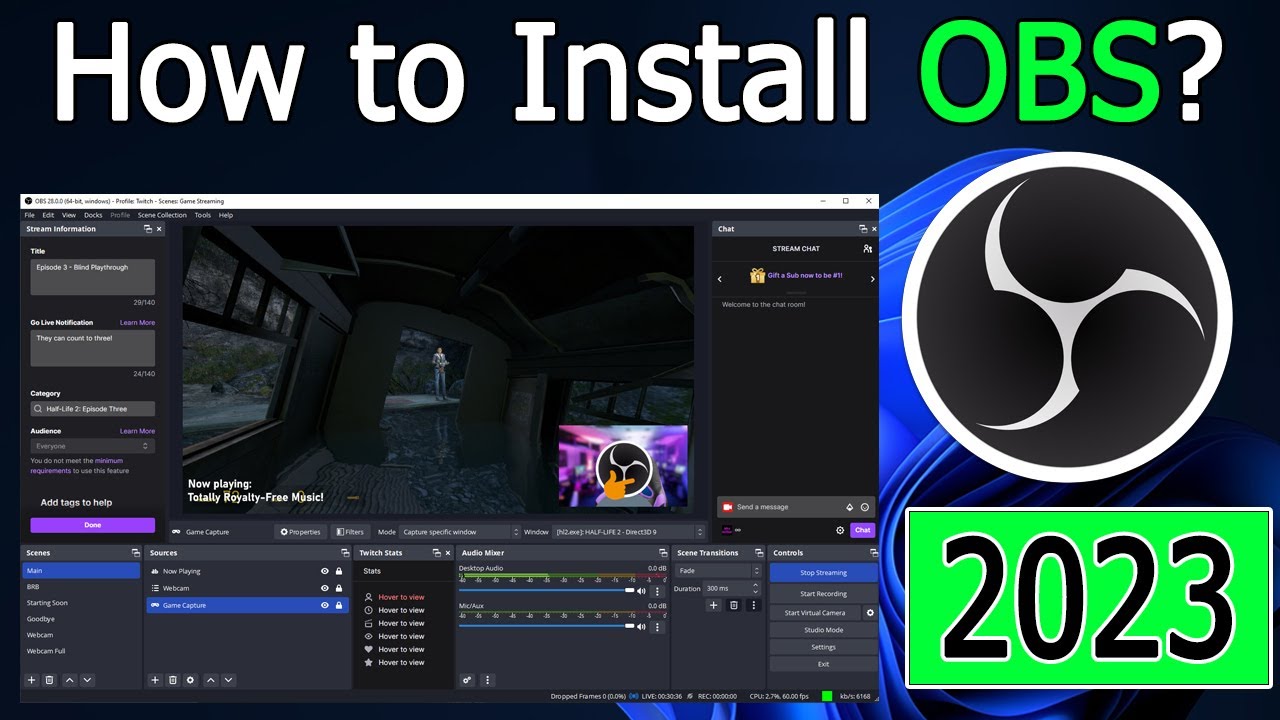Add a new source with the Sources plus icon
Image resolution: width=1280 pixels, height=720 pixels.
click(x=155, y=680)
